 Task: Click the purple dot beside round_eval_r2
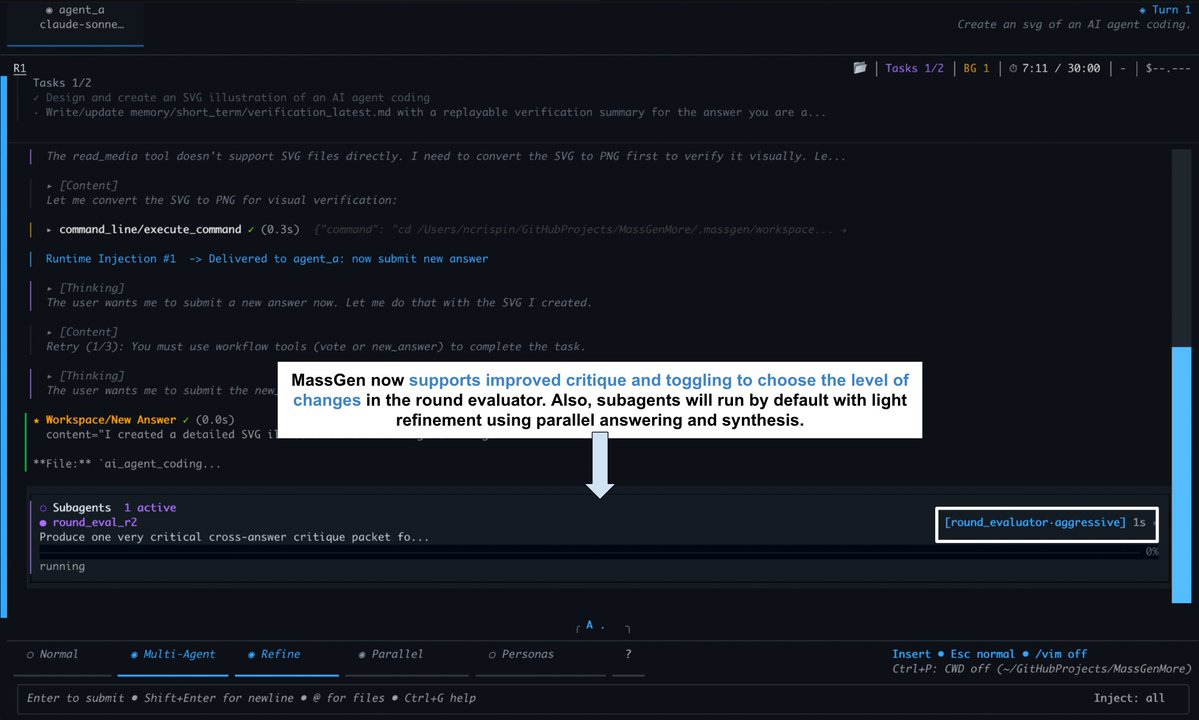coord(43,523)
